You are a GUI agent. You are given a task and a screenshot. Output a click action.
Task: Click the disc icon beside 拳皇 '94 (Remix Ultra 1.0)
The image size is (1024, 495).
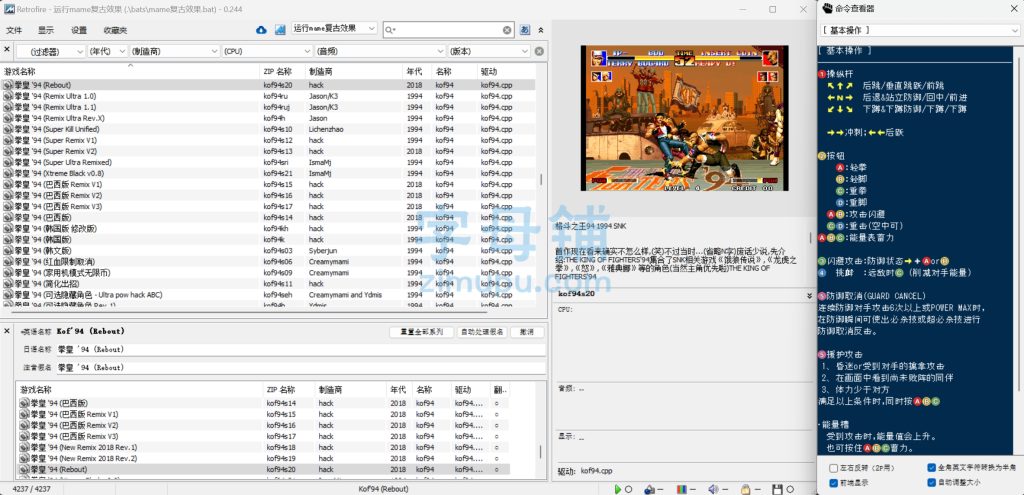8,96
